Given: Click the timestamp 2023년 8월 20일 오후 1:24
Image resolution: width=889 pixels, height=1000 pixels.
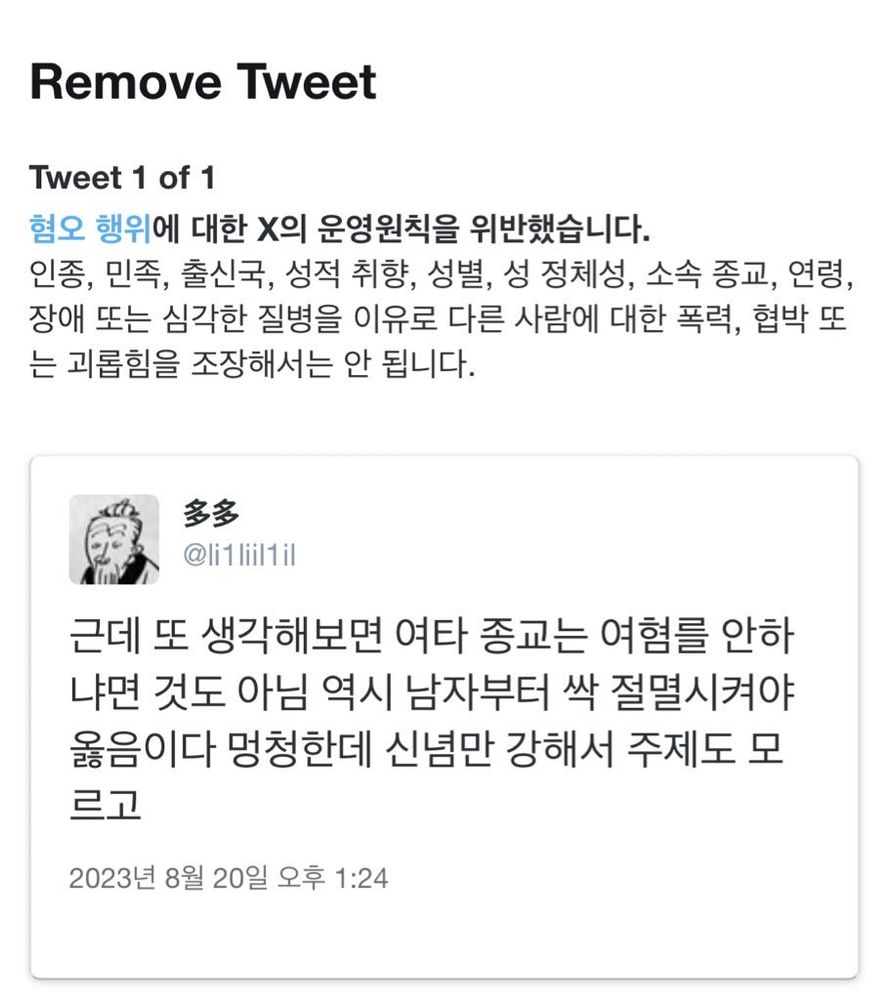Looking at the screenshot, I should point(228,878).
